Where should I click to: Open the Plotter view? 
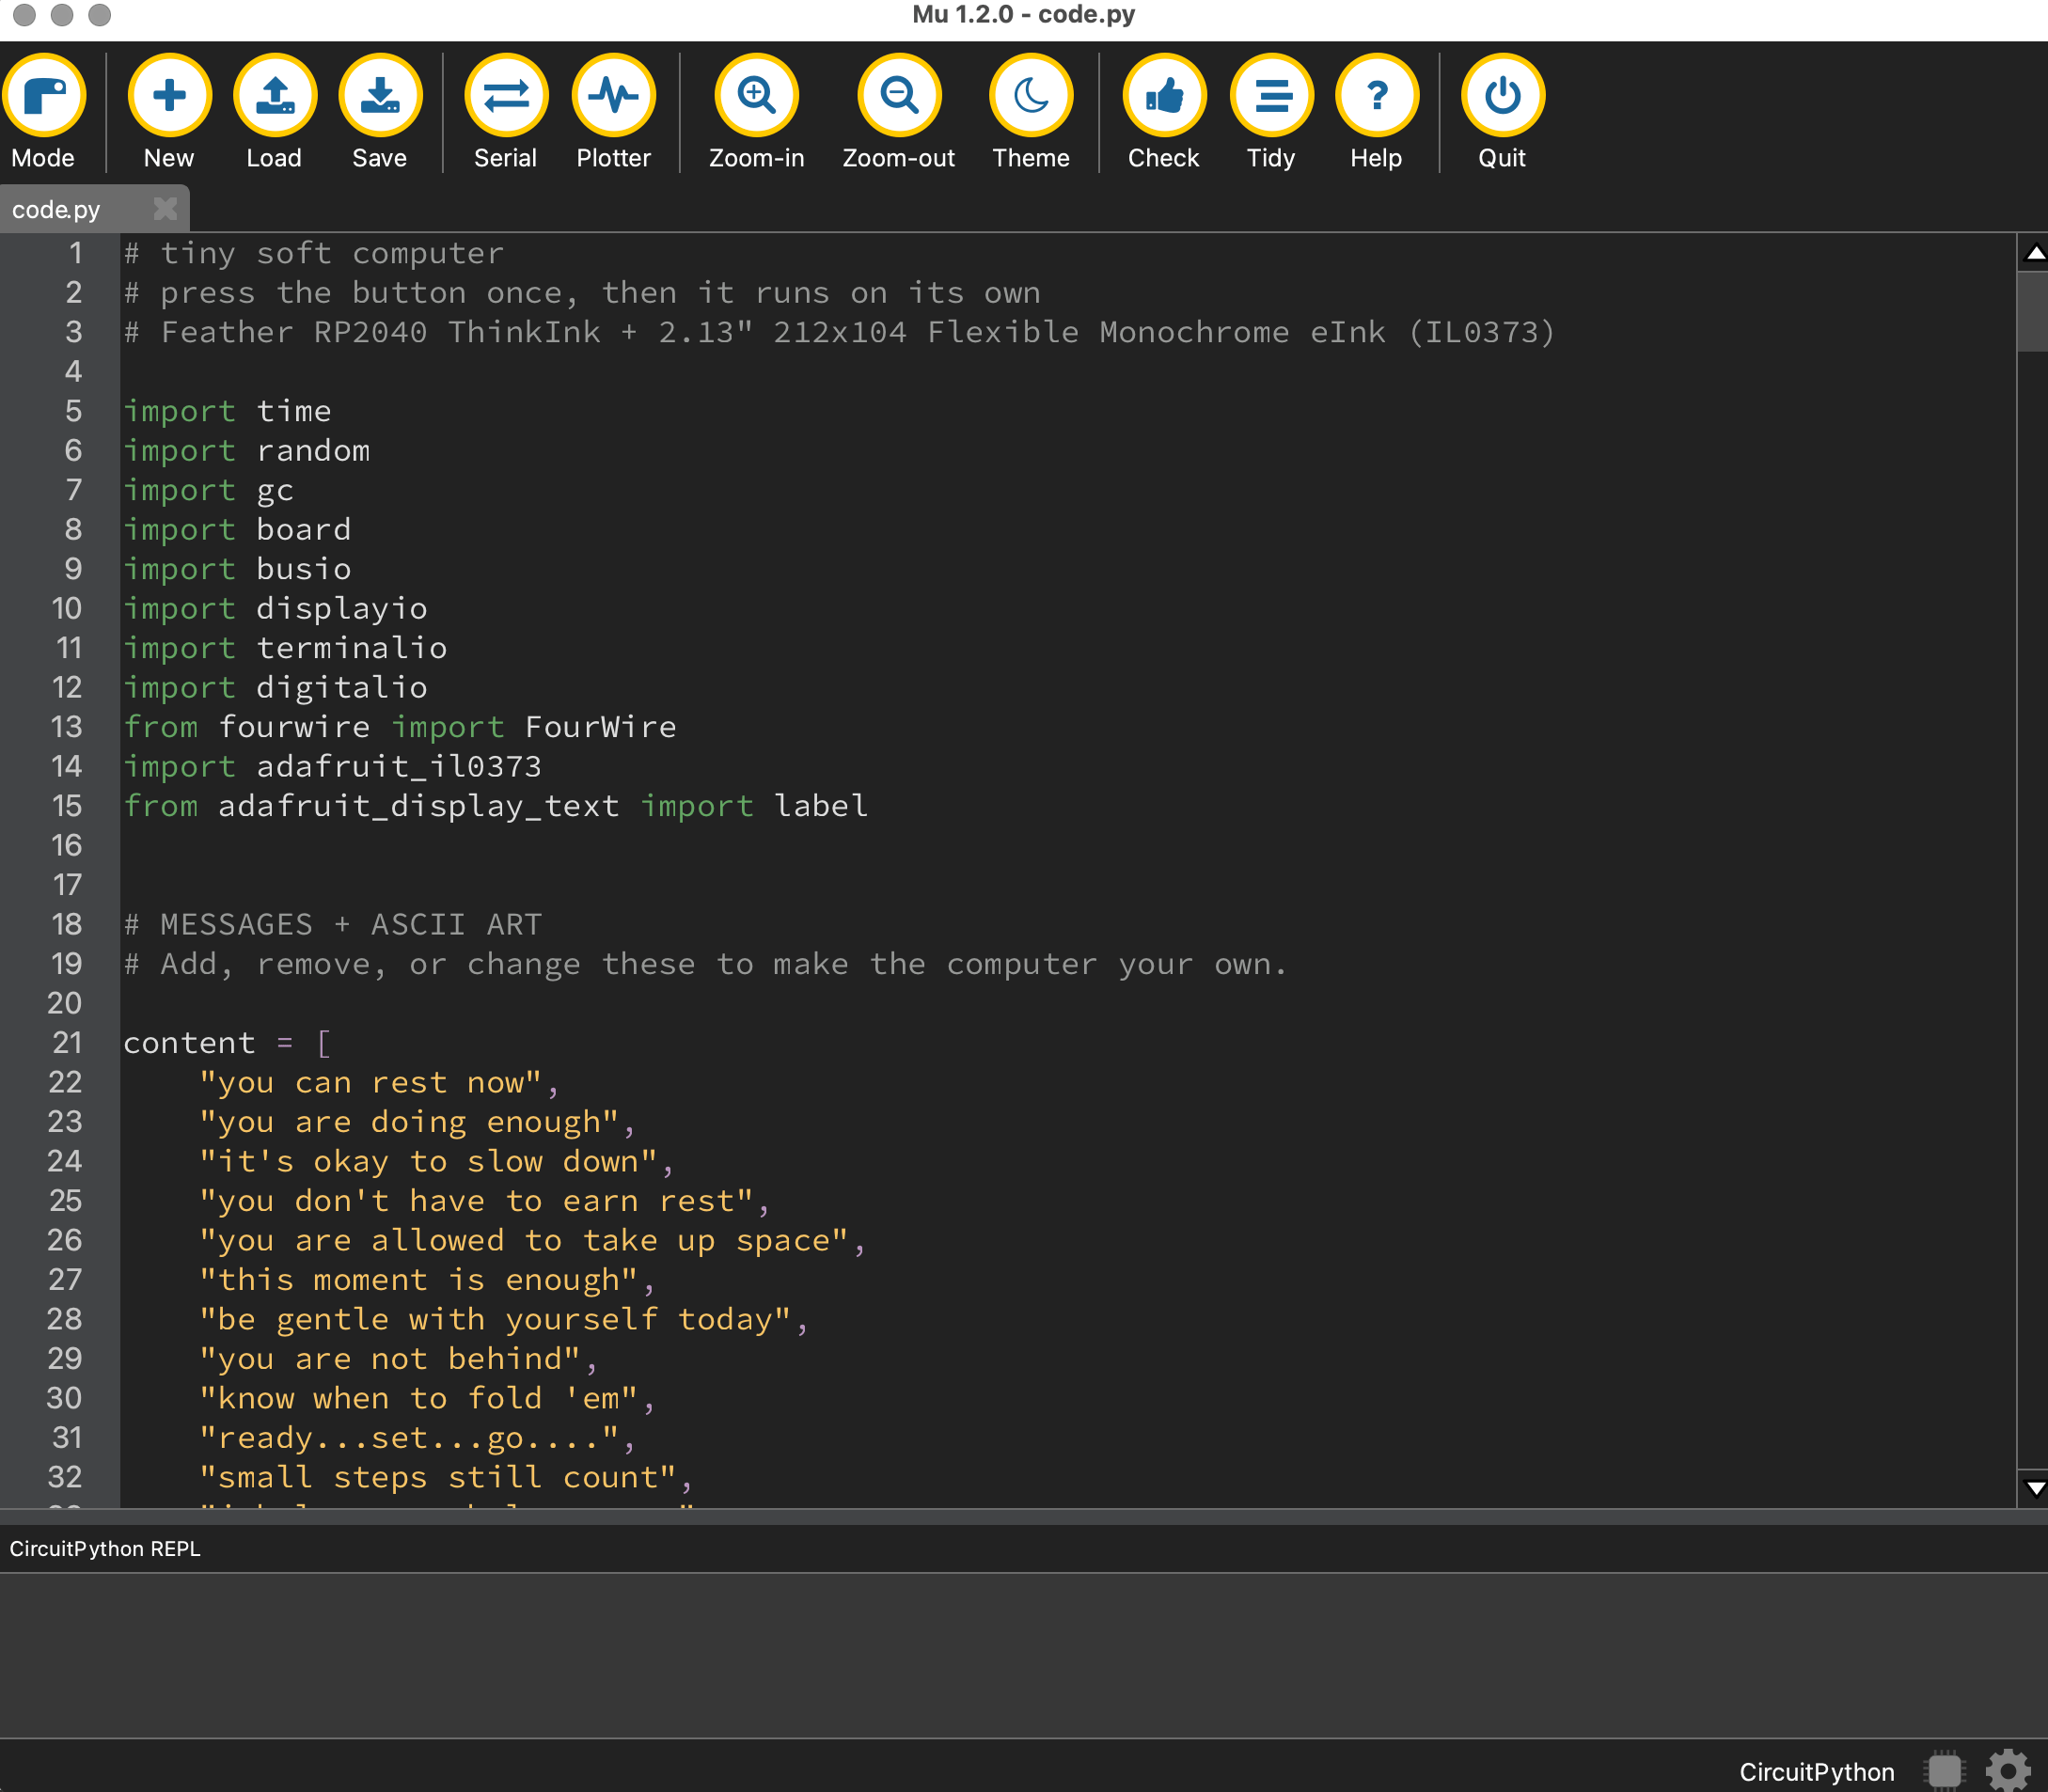(613, 97)
